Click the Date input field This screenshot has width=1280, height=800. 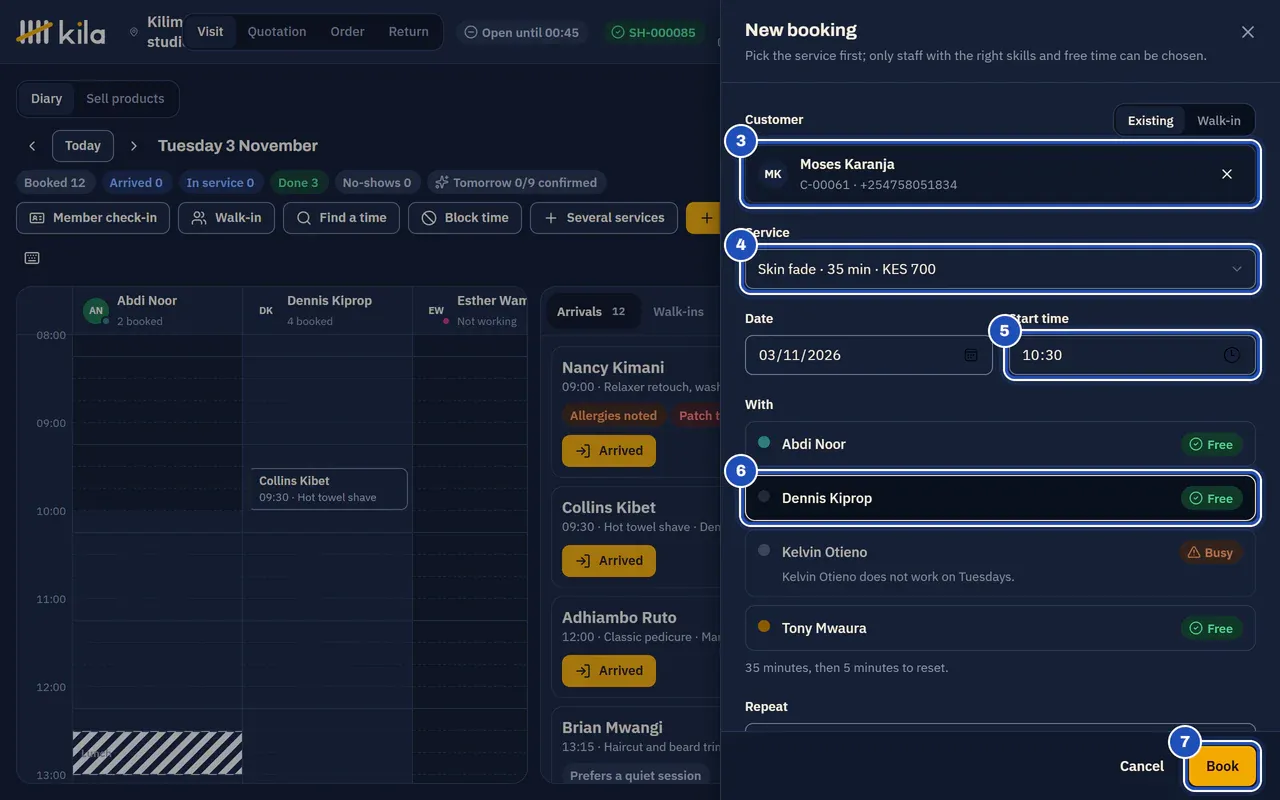[868, 355]
